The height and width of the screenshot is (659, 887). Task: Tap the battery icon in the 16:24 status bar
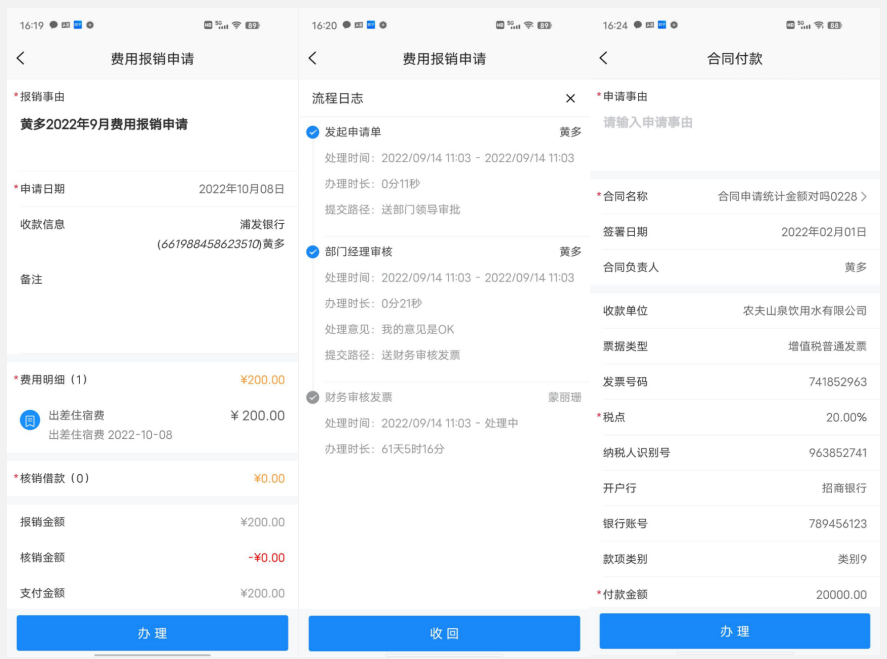click(x=834, y=25)
